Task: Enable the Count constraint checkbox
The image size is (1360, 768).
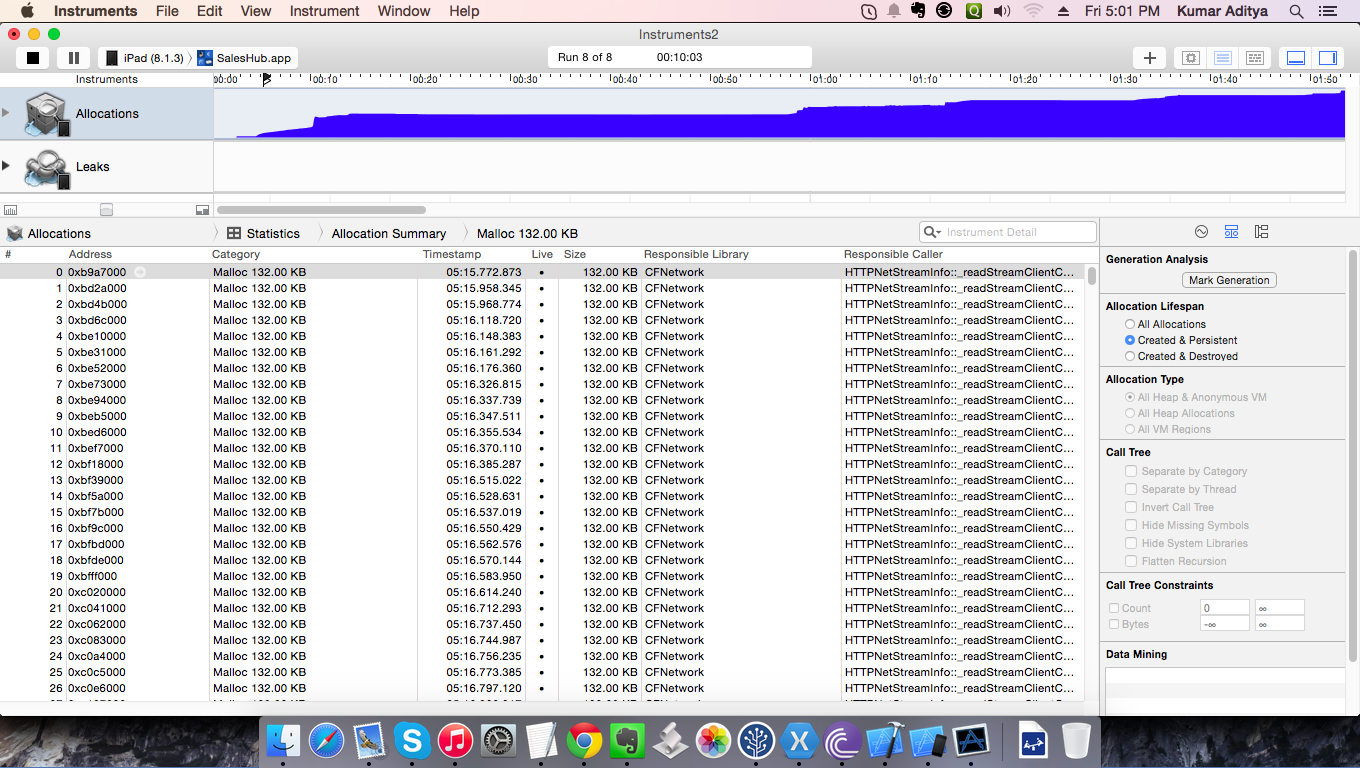Action: pyautogui.click(x=1114, y=608)
